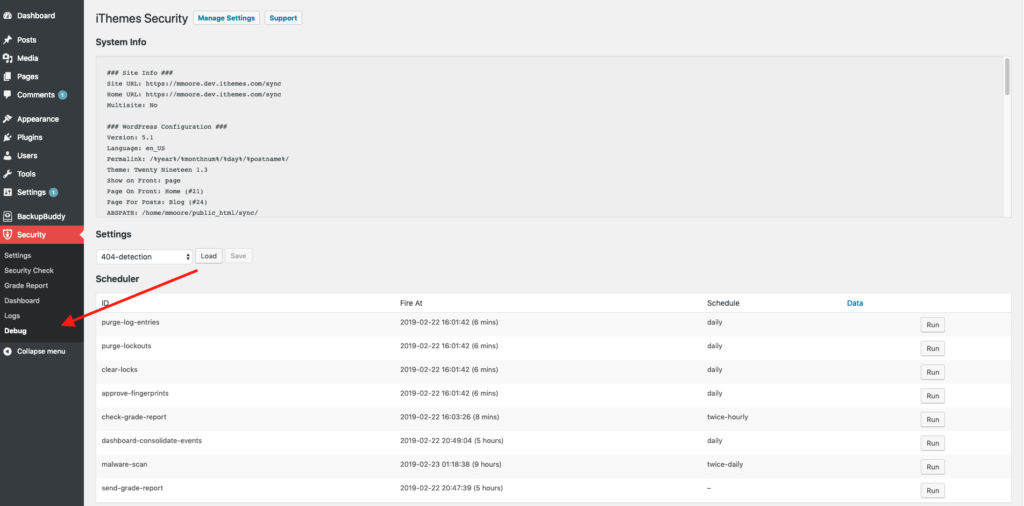Screen dimensions: 1024x506
Task: Click the Dashboard gauge icon in sidebar
Action: pos(8,16)
